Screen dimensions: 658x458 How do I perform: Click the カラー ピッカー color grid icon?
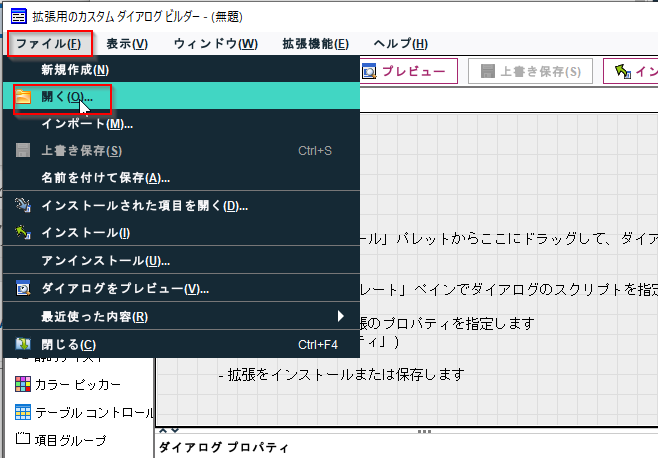click(x=23, y=384)
